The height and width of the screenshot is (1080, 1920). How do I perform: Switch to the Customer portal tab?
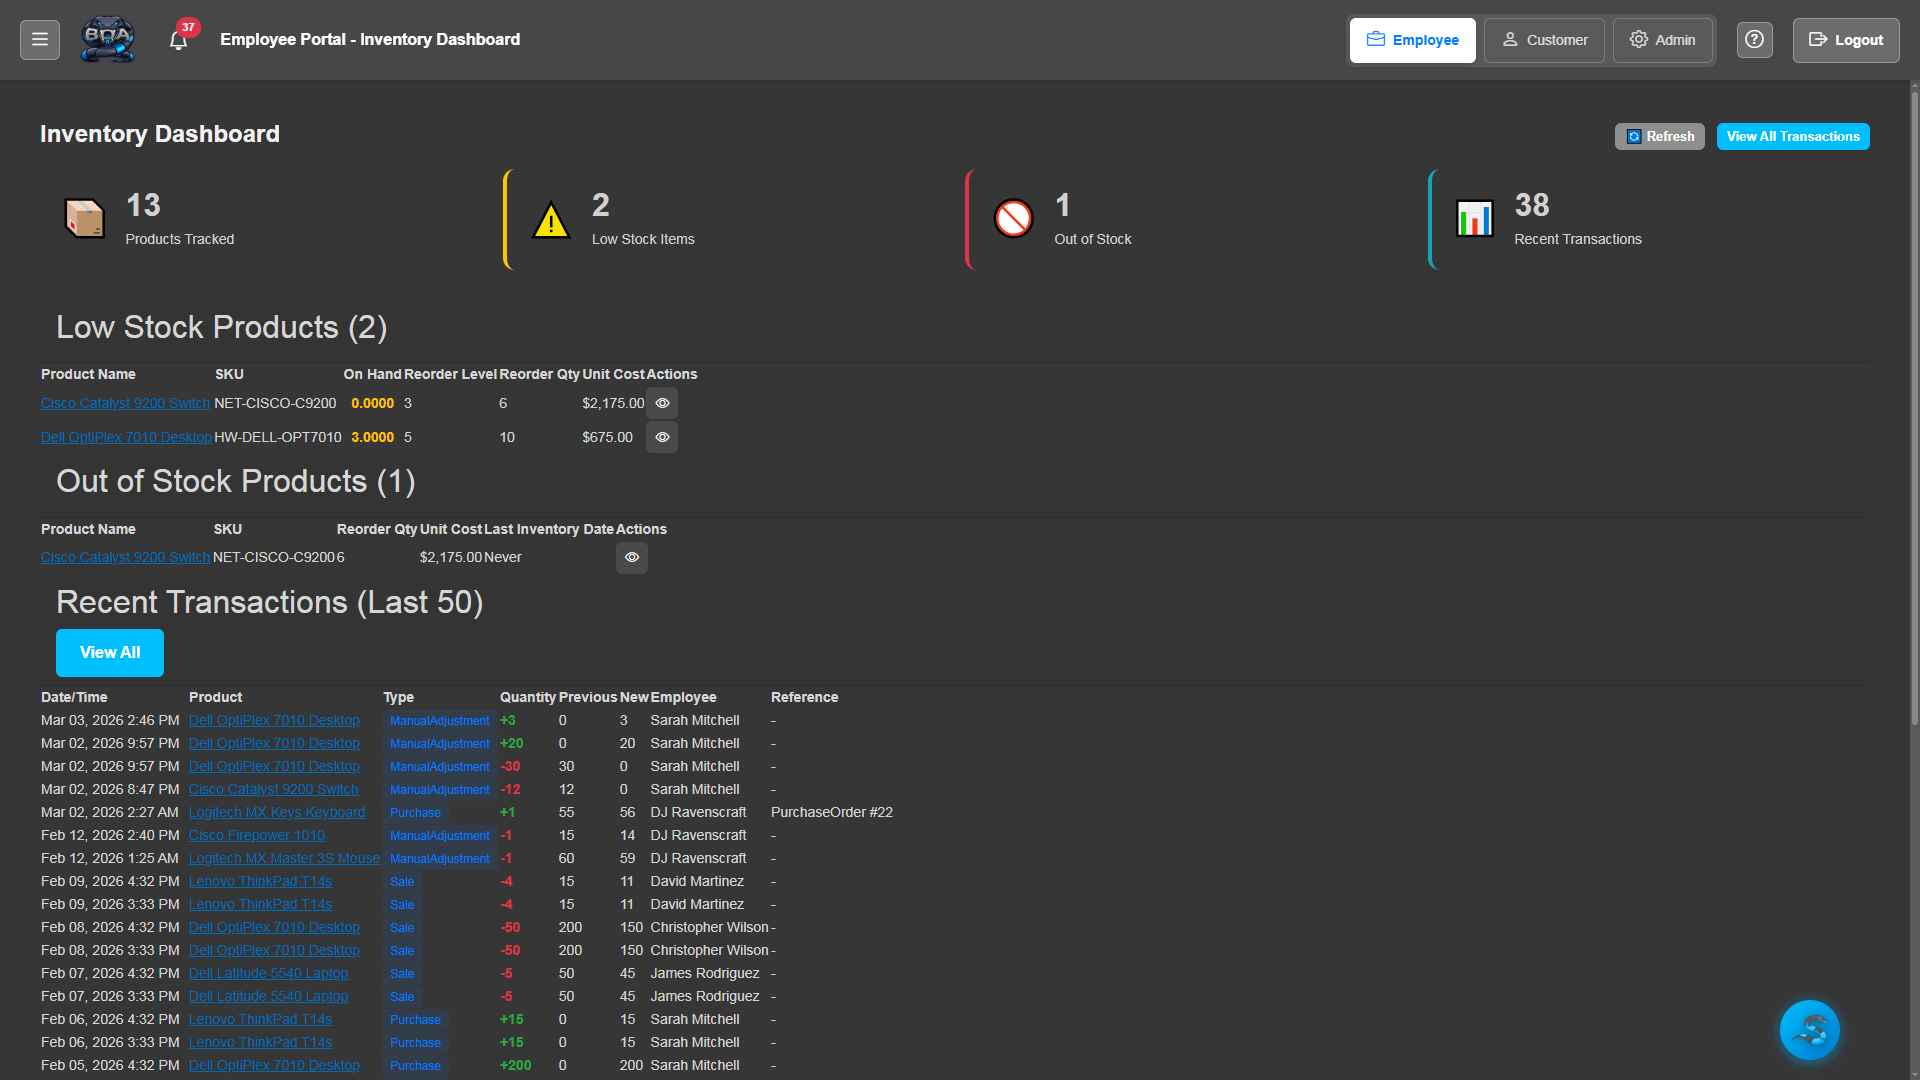tap(1544, 40)
